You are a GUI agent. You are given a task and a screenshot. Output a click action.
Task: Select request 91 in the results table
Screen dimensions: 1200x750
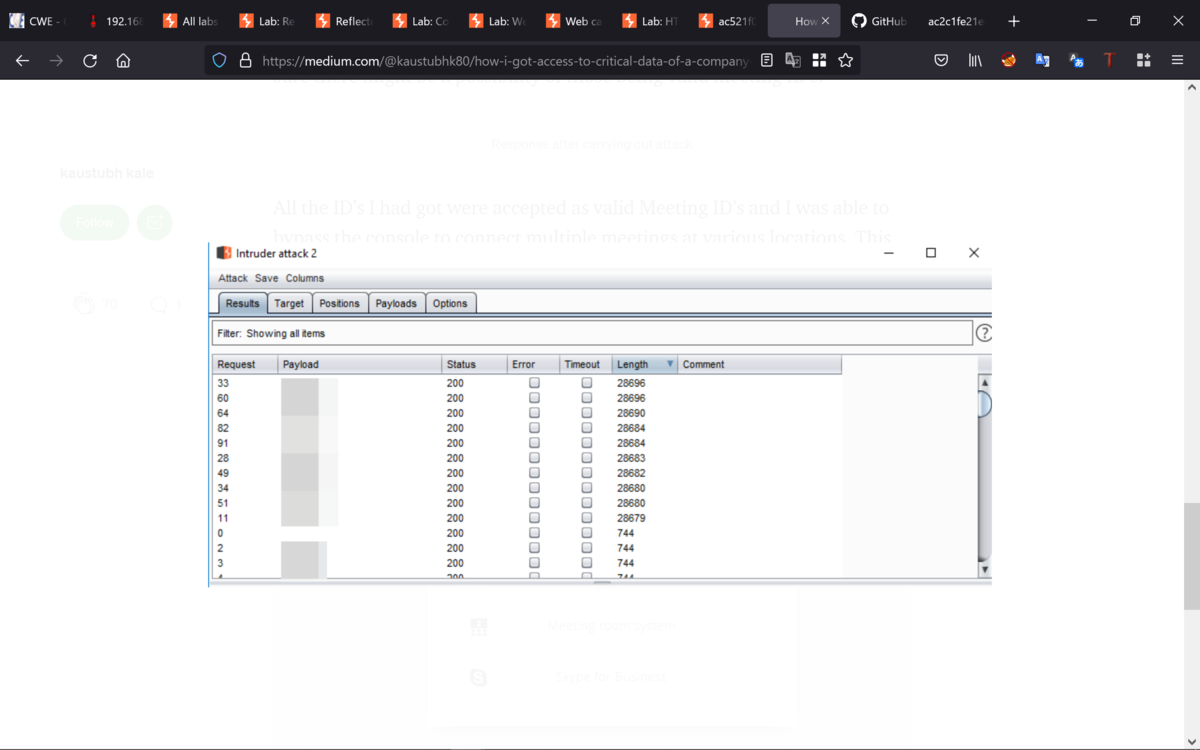[x=527, y=443]
